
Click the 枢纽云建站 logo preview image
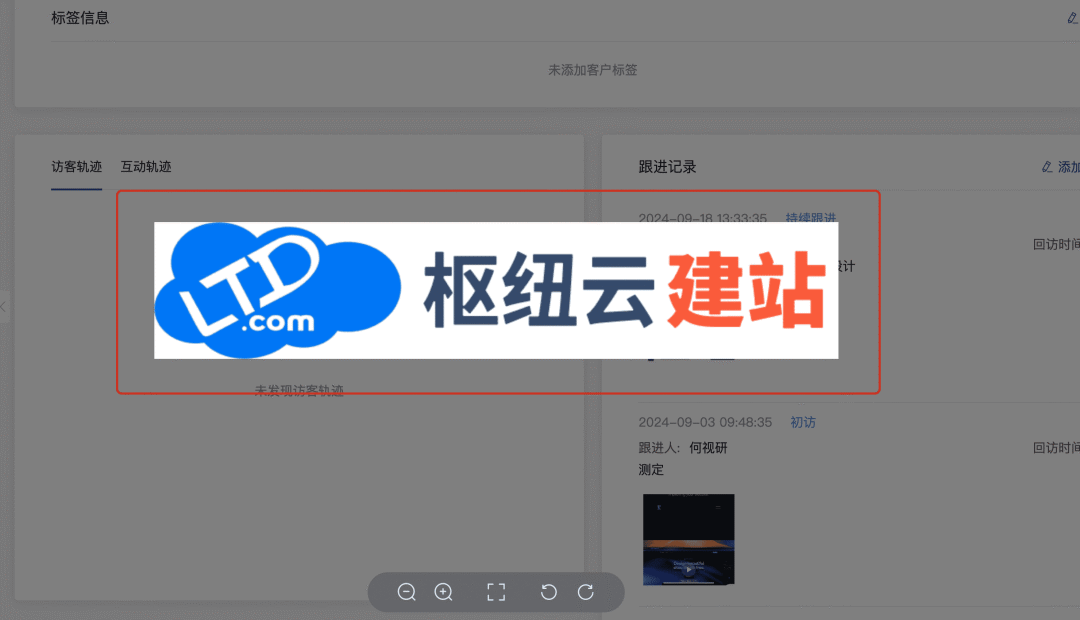point(496,290)
